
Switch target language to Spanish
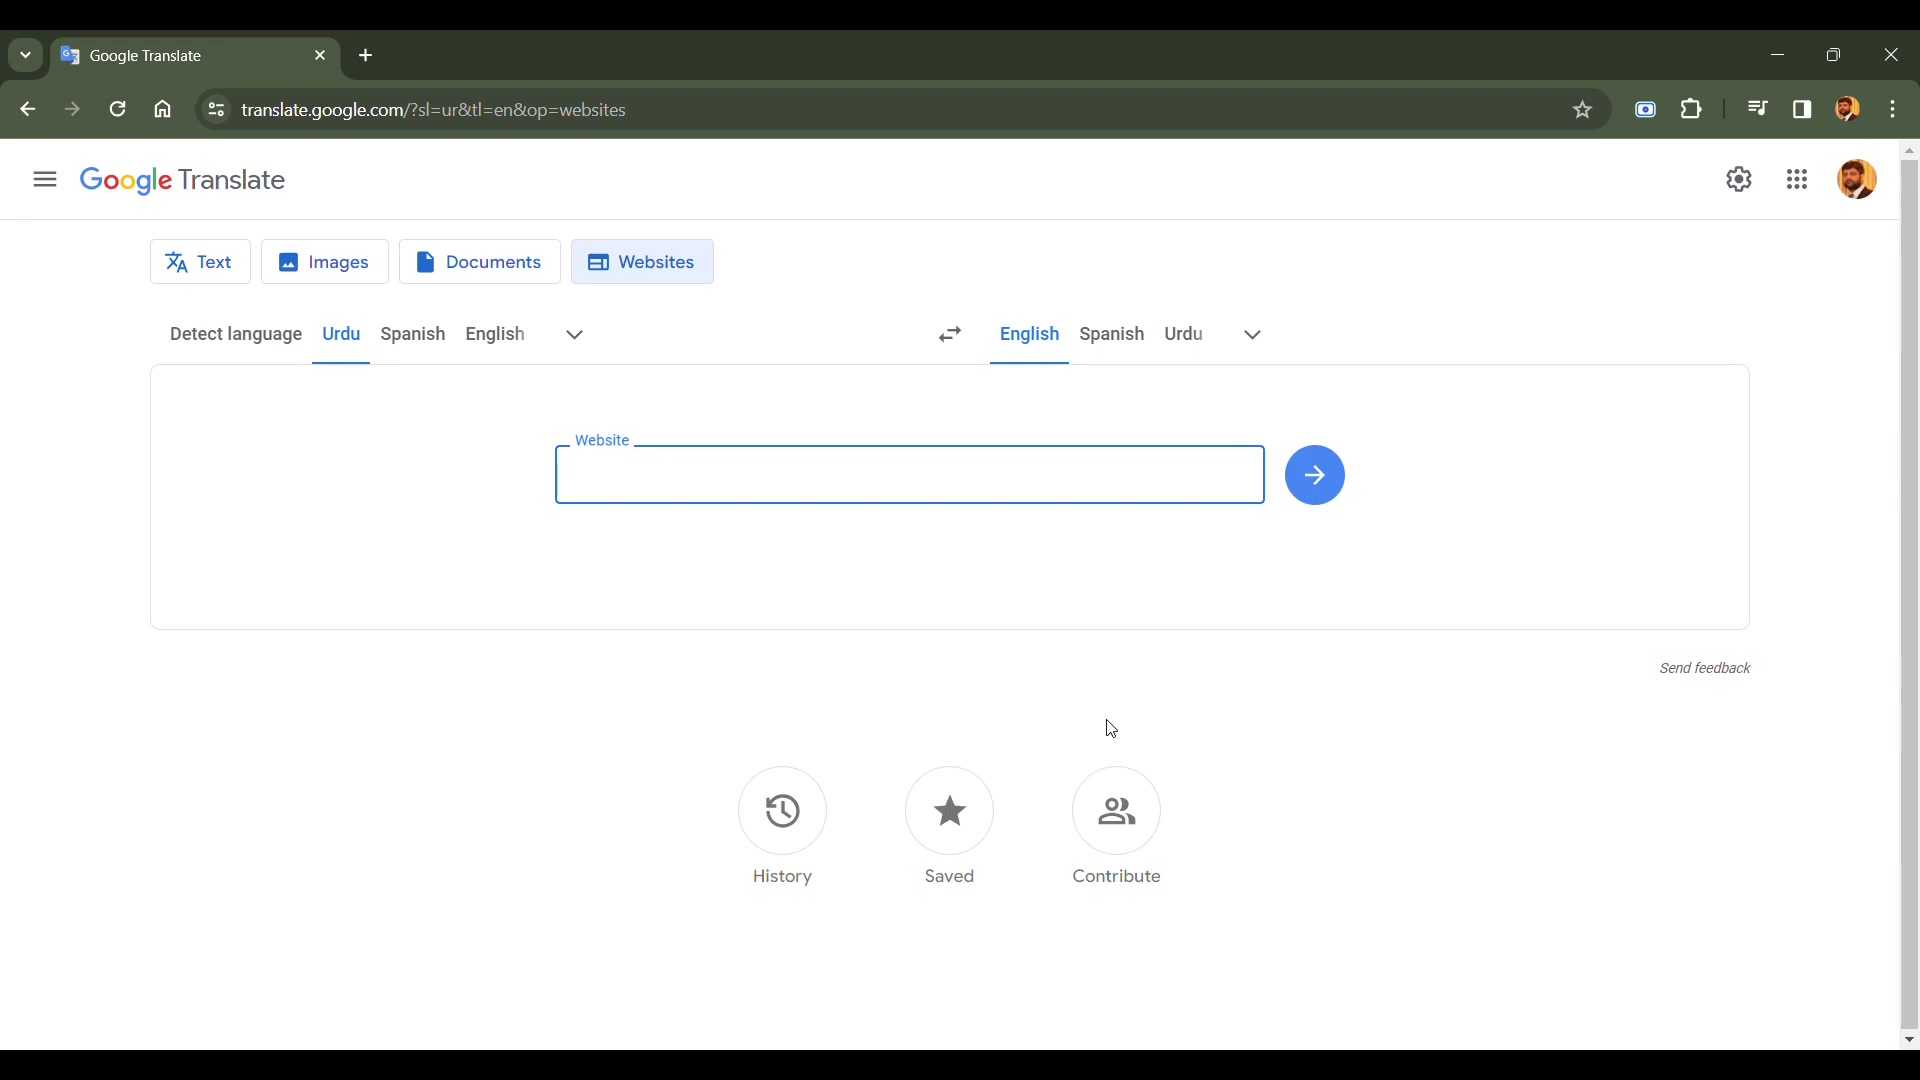pyautogui.click(x=1111, y=334)
